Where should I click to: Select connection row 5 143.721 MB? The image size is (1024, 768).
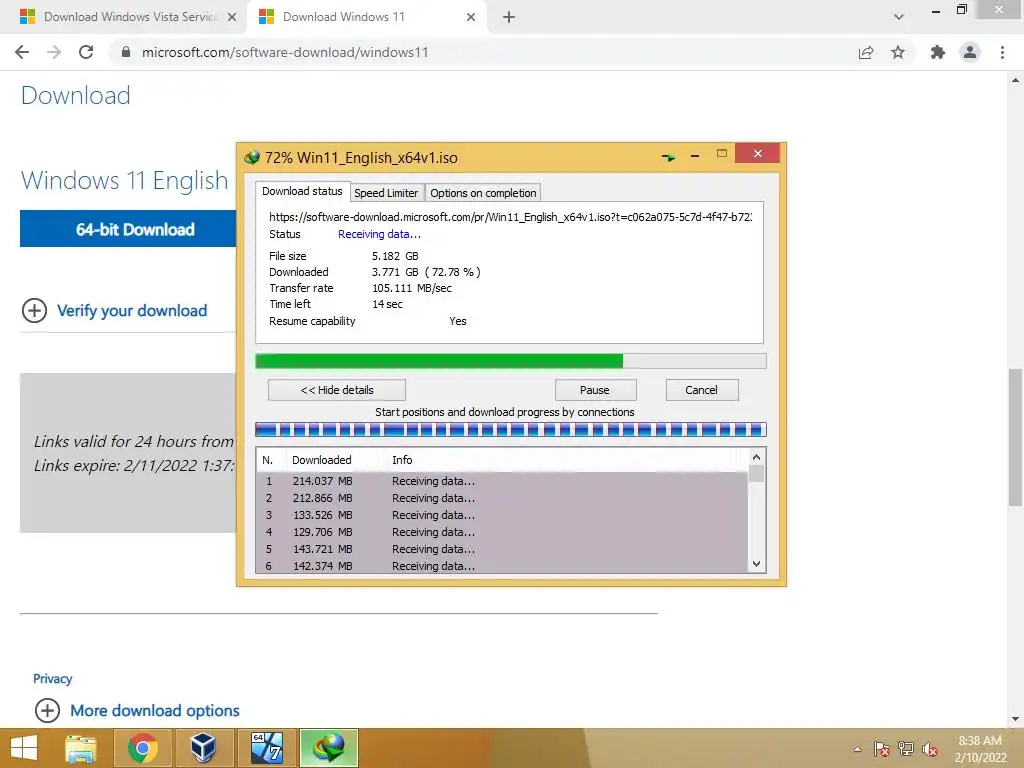[501, 549]
